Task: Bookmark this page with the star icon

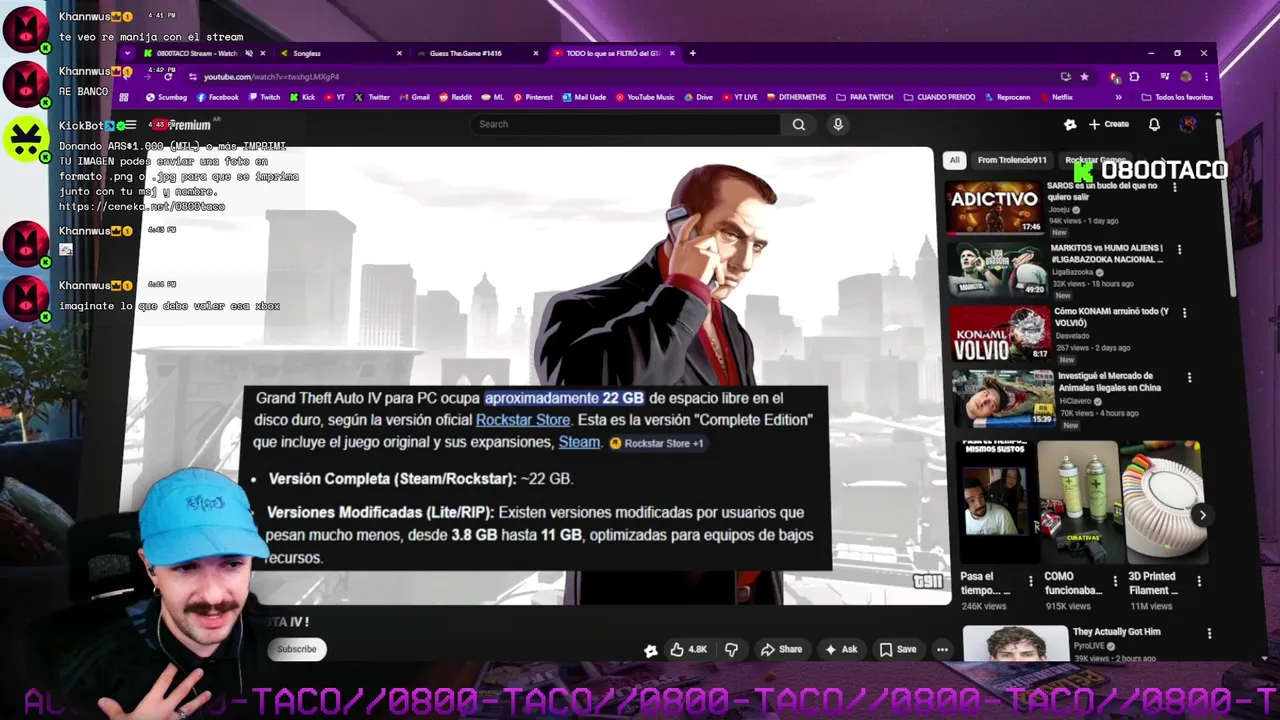Action: pyautogui.click(x=1084, y=77)
